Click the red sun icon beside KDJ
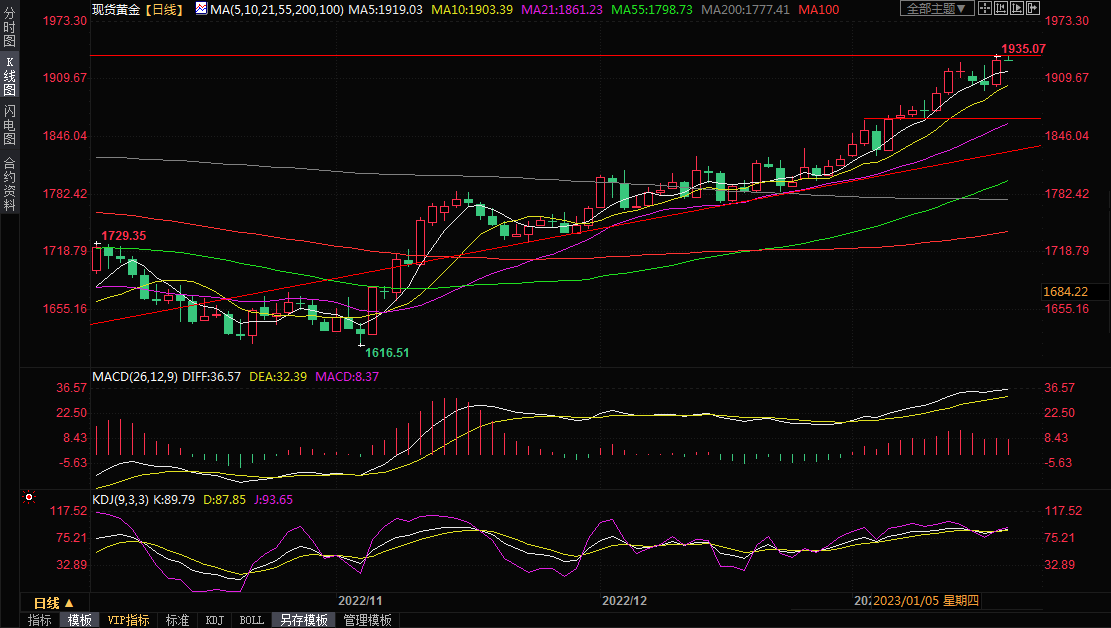The width and height of the screenshot is (1111, 628). click(x=30, y=497)
